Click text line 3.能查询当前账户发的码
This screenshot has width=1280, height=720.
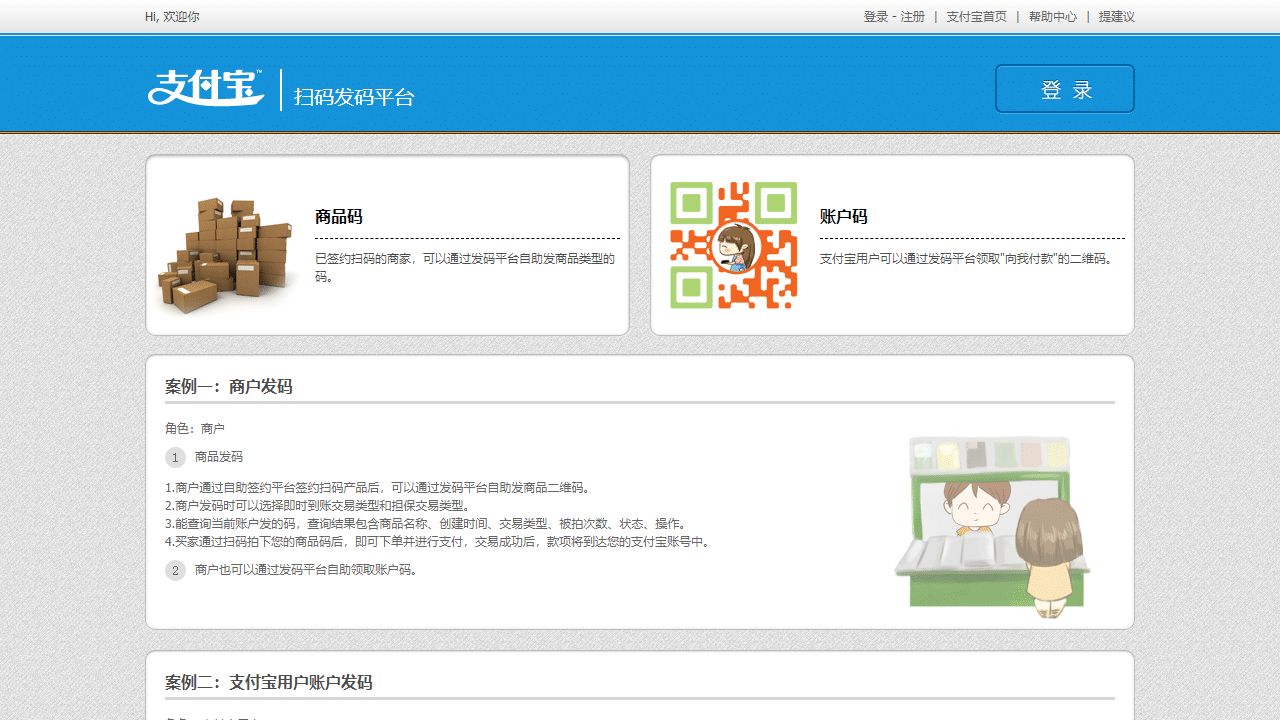point(428,524)
